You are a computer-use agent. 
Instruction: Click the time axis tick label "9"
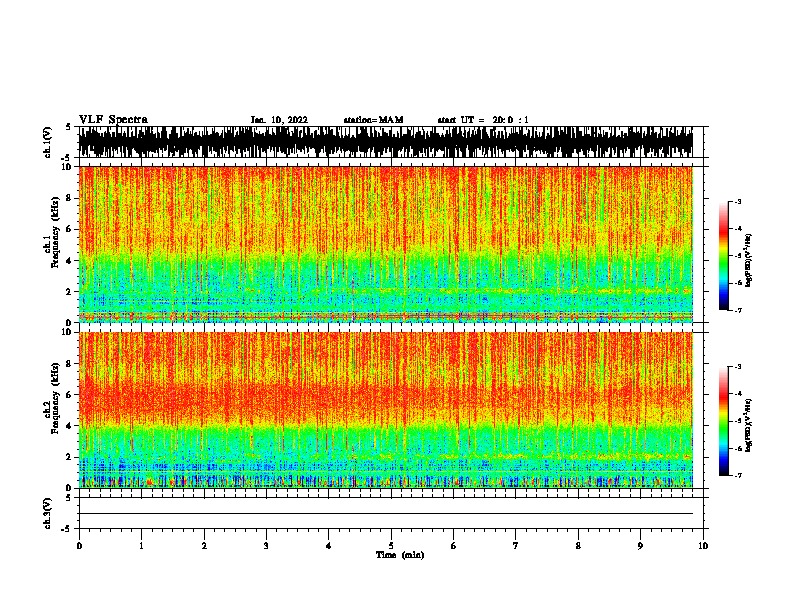[x=640, y=546]
